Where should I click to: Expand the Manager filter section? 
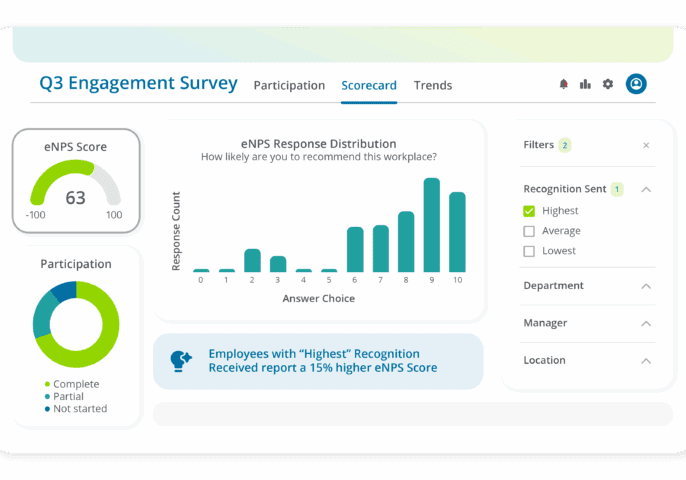pos(646,323)
